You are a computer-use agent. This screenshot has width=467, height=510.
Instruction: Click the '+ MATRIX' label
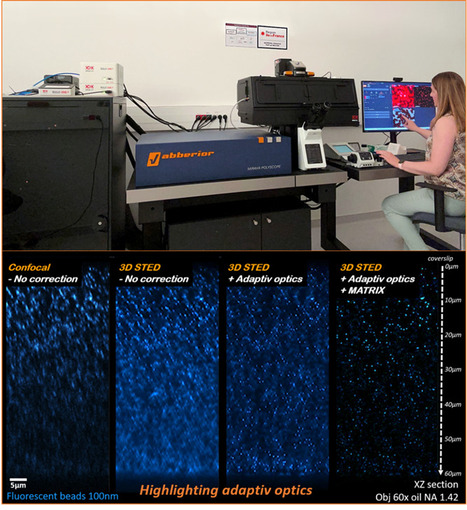click(x=363, y=291)
